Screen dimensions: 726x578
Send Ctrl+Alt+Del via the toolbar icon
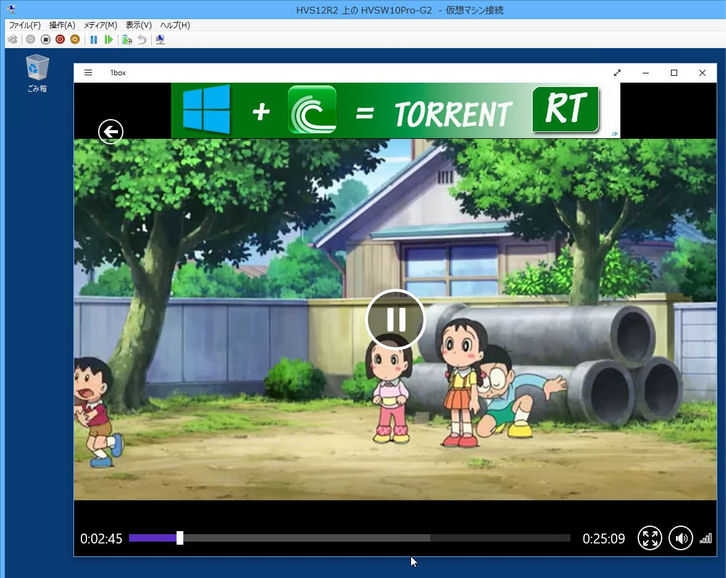(x=13, y=39)
